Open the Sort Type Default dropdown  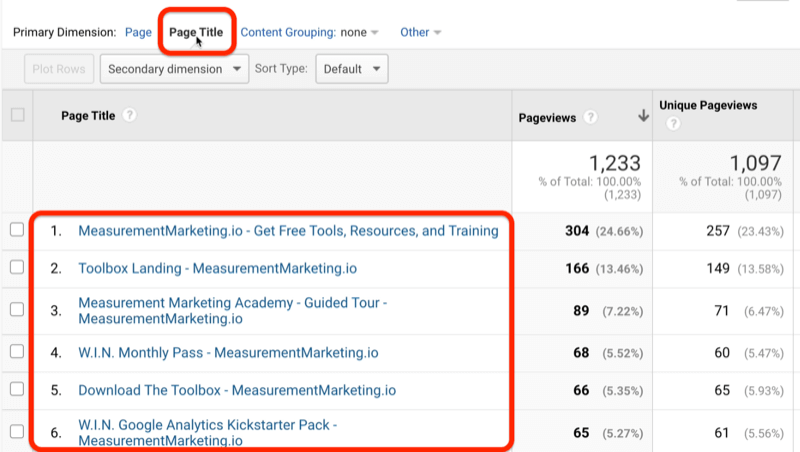click(x=352, y=69)
